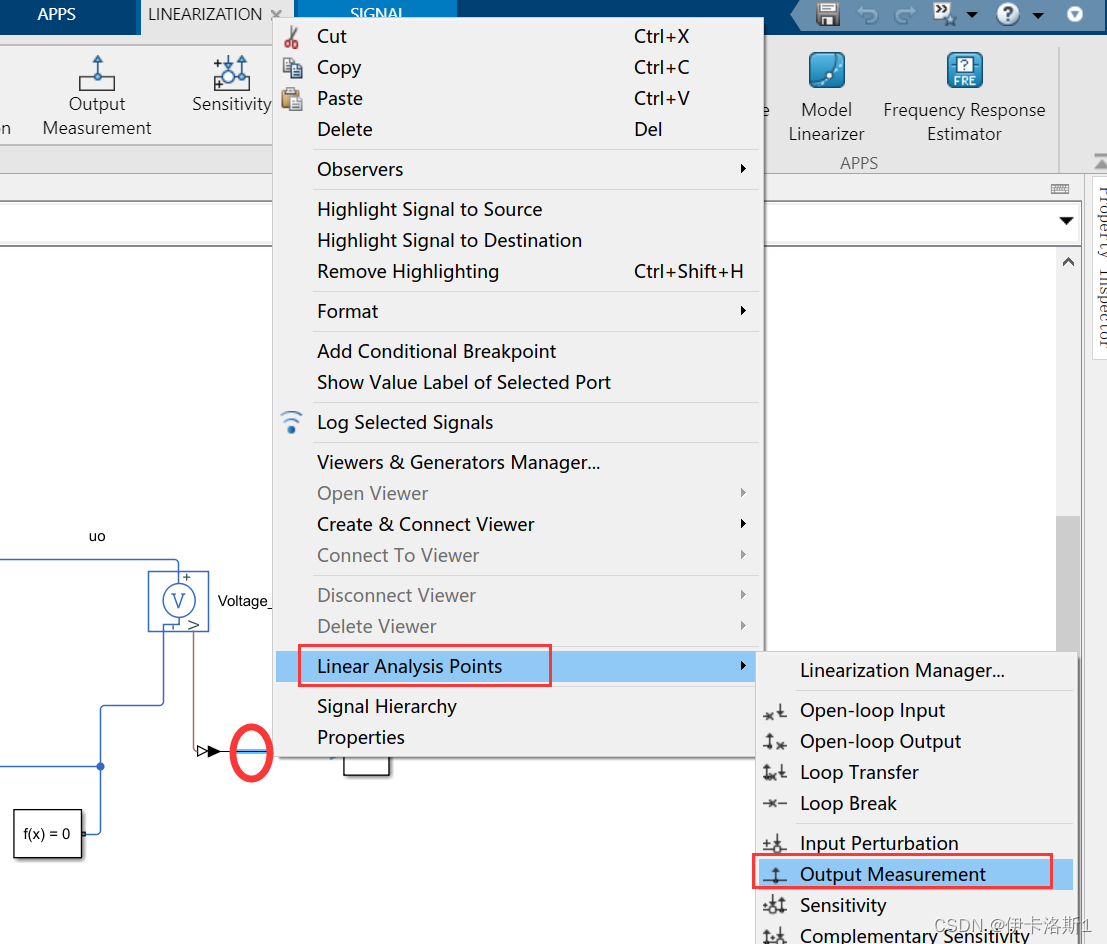
Task: Expand the Format submenu
Action: click(519, 311)
